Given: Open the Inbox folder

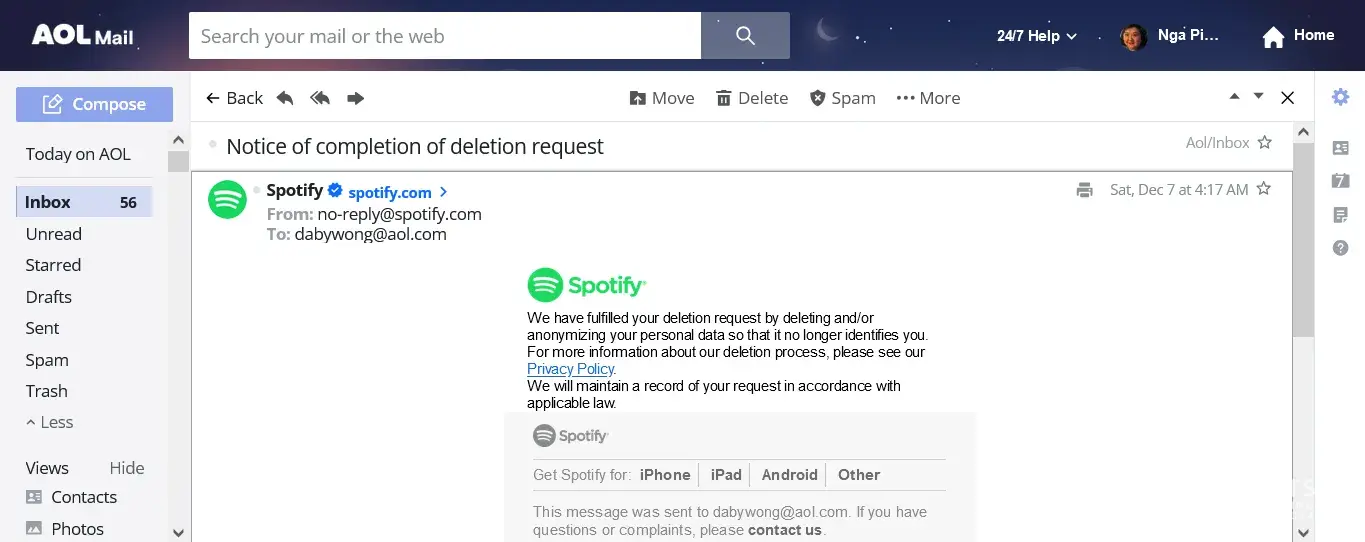Looking at the screenshot, I should tap(48, 202).
